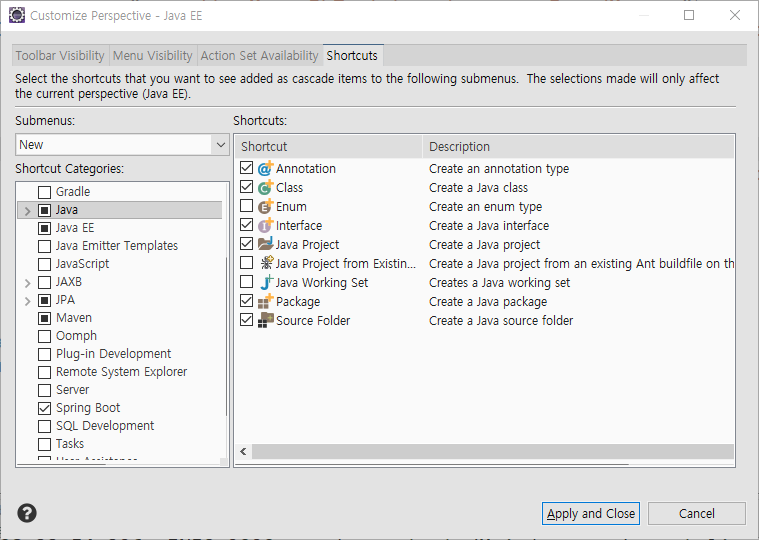Select the Shortcuts tab
The image size is (759, 540).
tap(352, 55)
